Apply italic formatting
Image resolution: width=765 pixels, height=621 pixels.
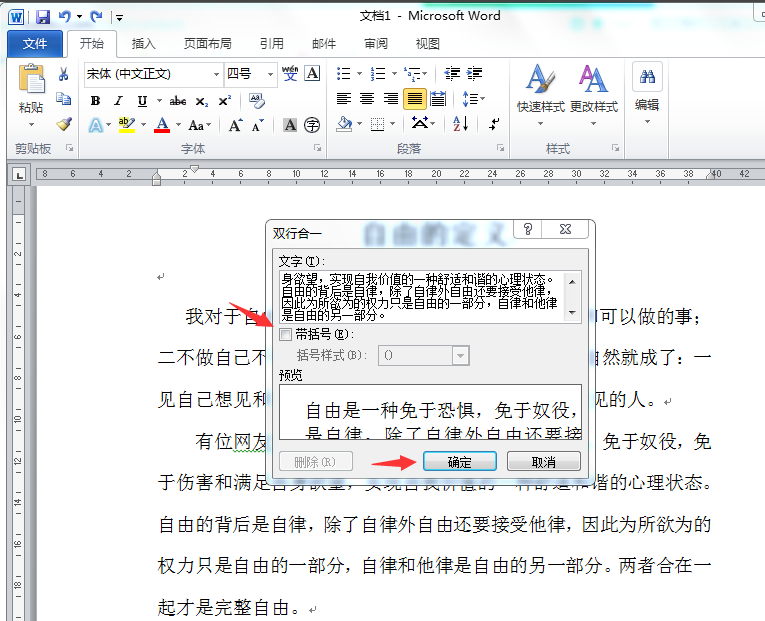click(118, 100)
